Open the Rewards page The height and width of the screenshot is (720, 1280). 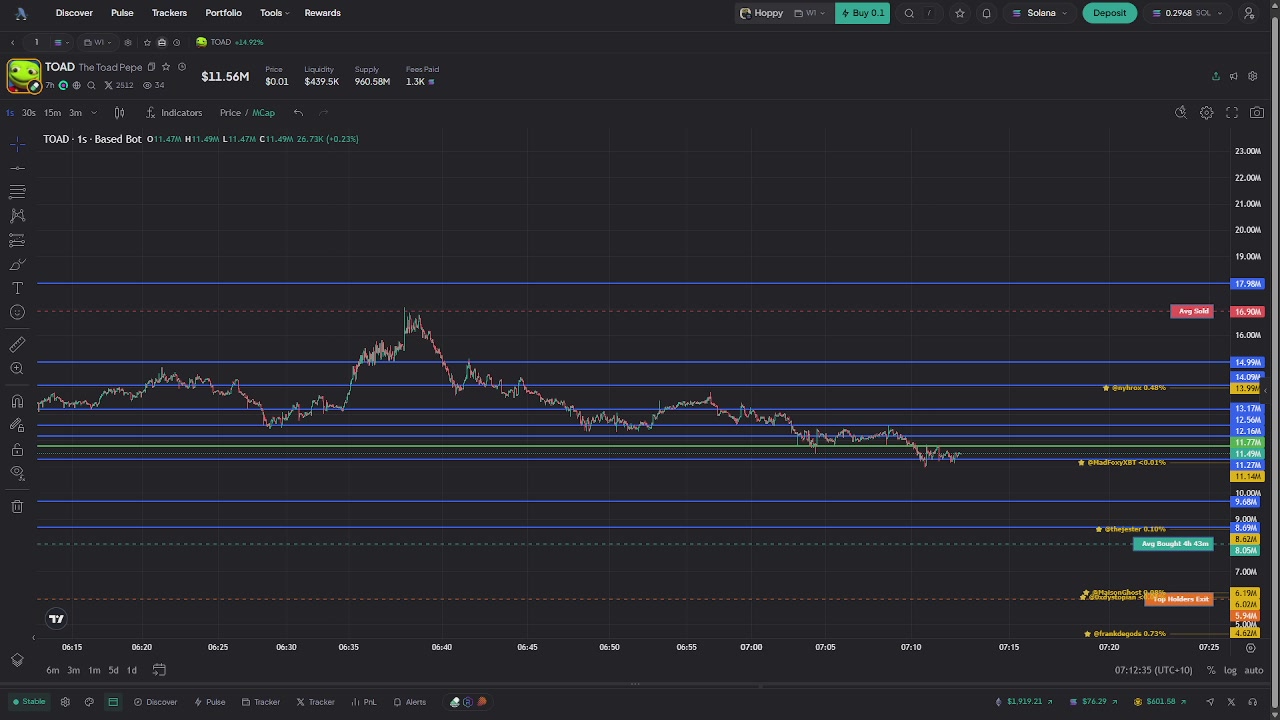(322, 13)
